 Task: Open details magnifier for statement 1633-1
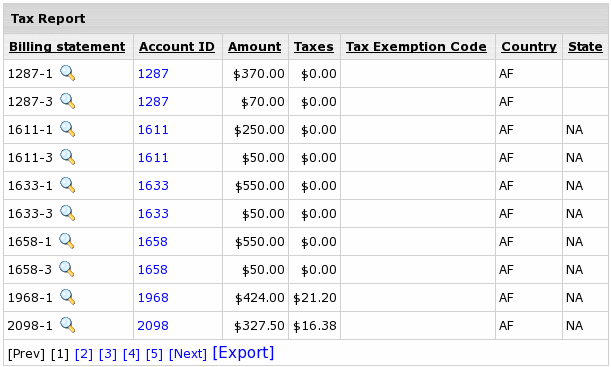(x=67, y=185)
